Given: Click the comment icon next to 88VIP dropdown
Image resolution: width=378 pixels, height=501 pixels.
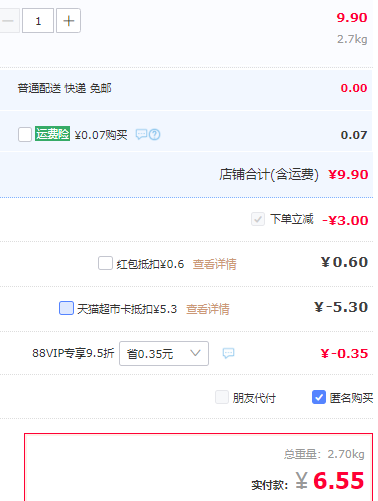Looking at the screenshot, I should pyautogui.click(x=228, y=353).
